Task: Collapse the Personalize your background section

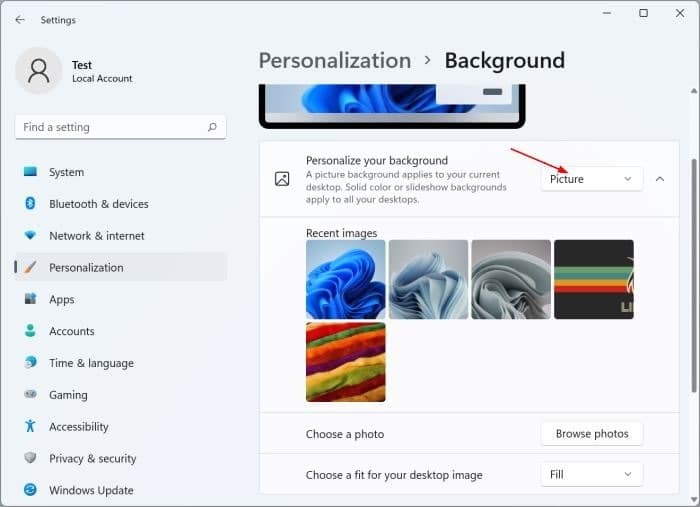Action: click(660, 179)
